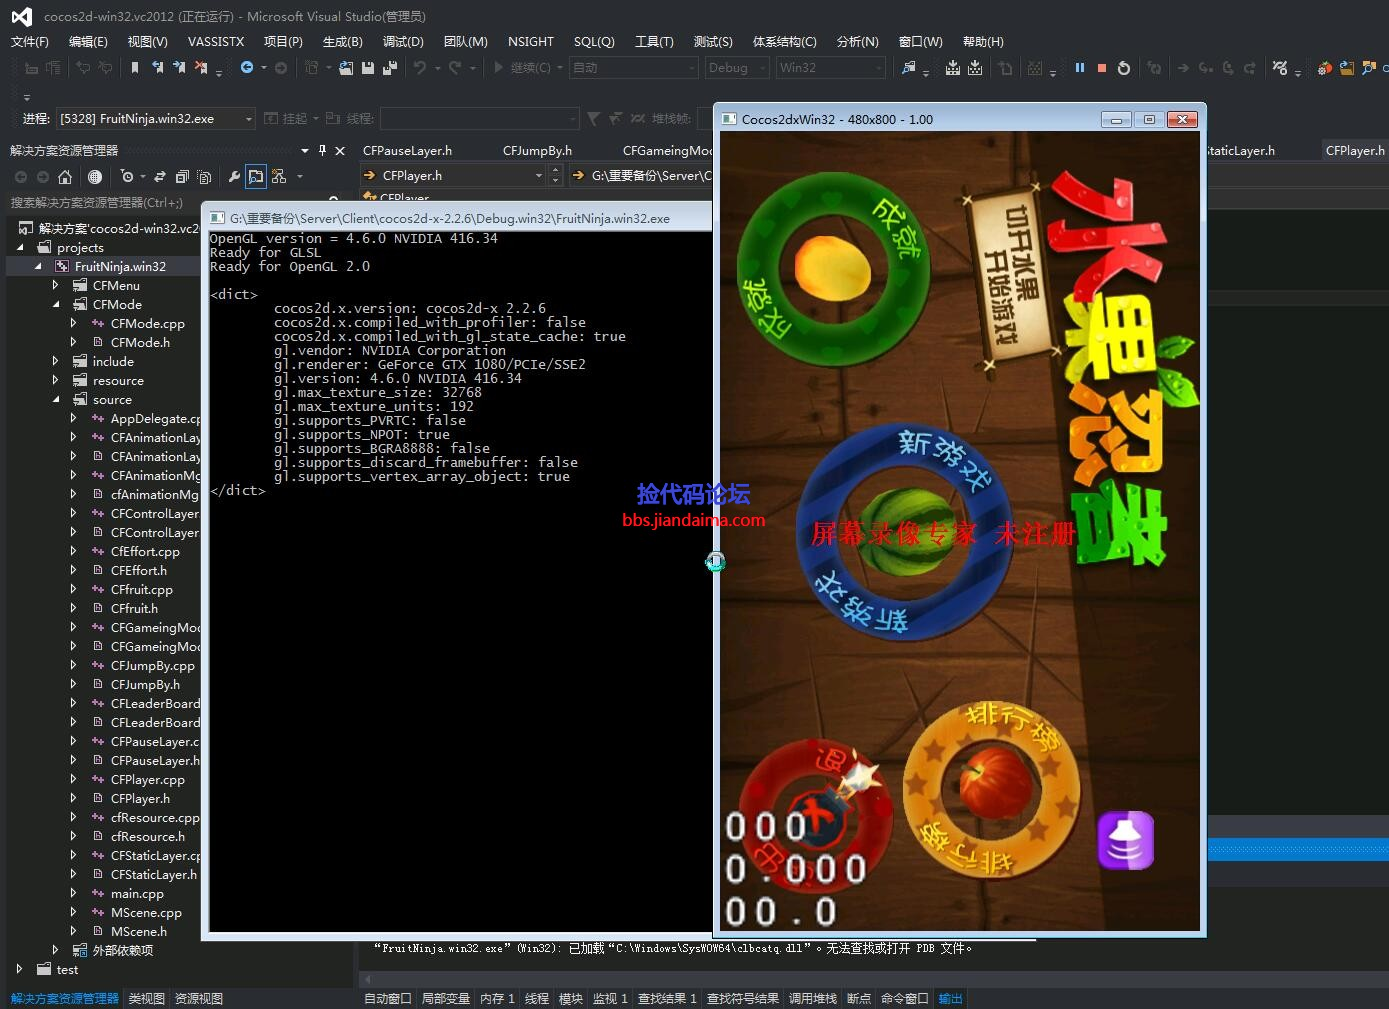This screenshot has height=1009, width=1389.
Task: Click the 继续(C) continue button
Action: tap(521, 68)
